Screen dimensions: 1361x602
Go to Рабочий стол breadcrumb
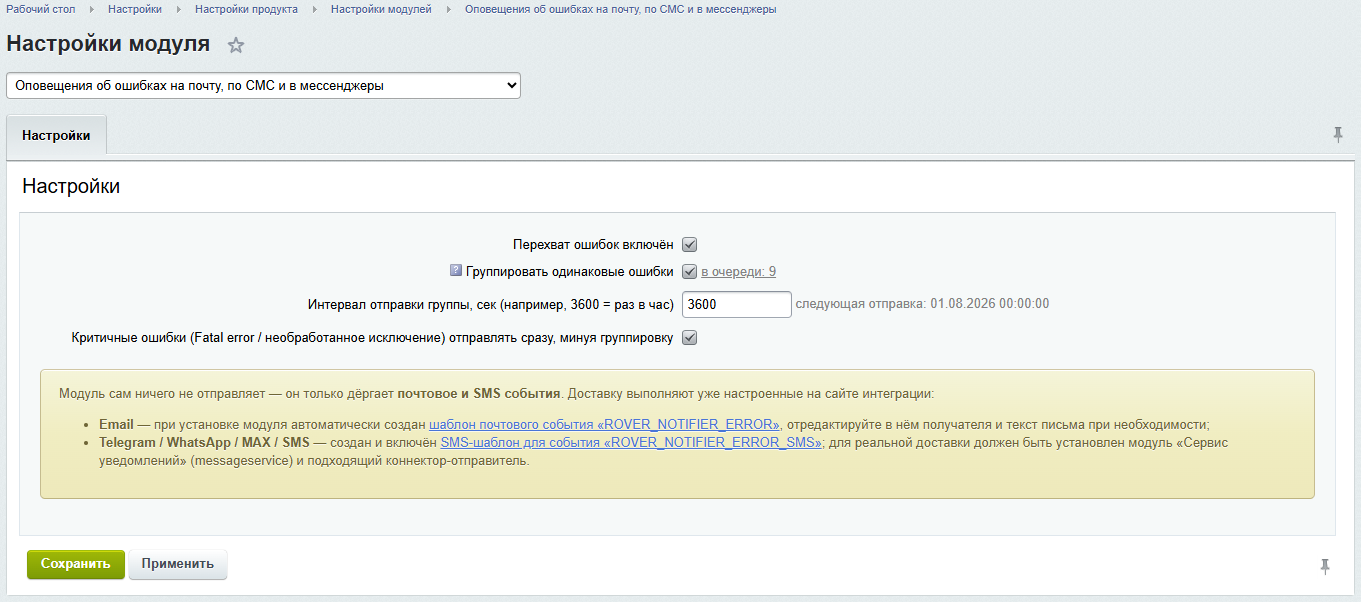[x=41, y=9]
